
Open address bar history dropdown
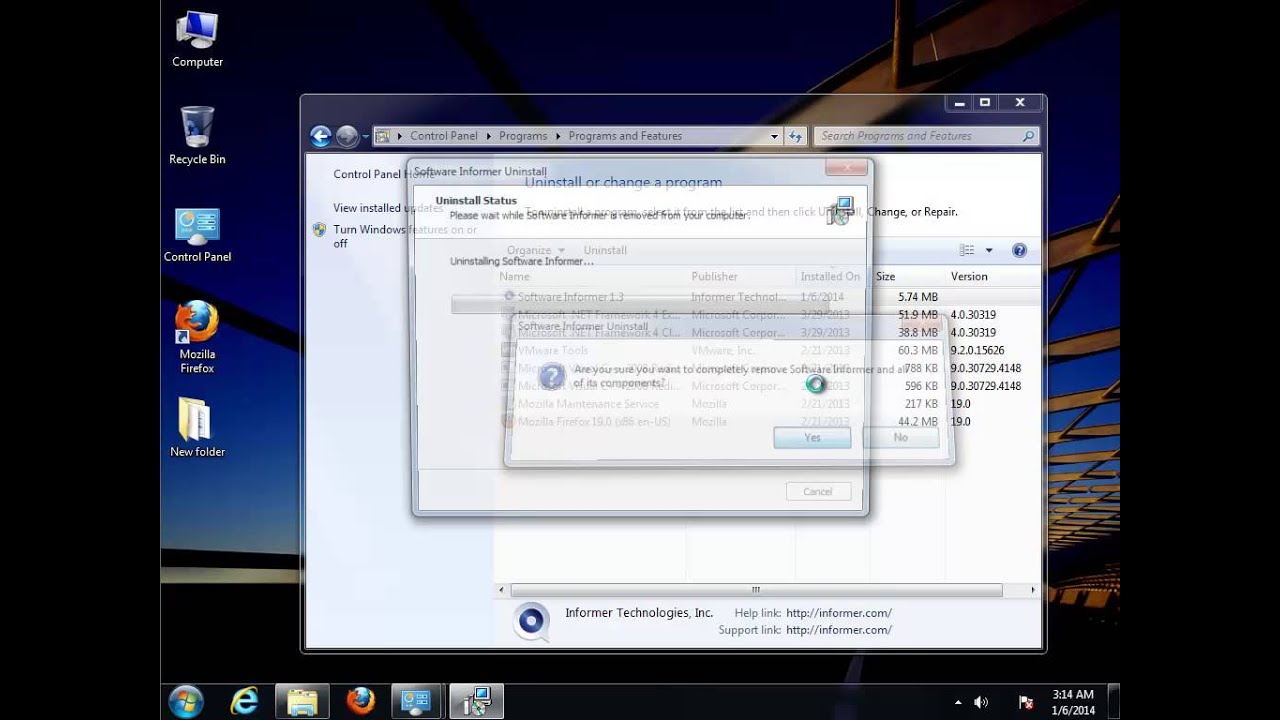pyautogui.click(x=774, y=136)
